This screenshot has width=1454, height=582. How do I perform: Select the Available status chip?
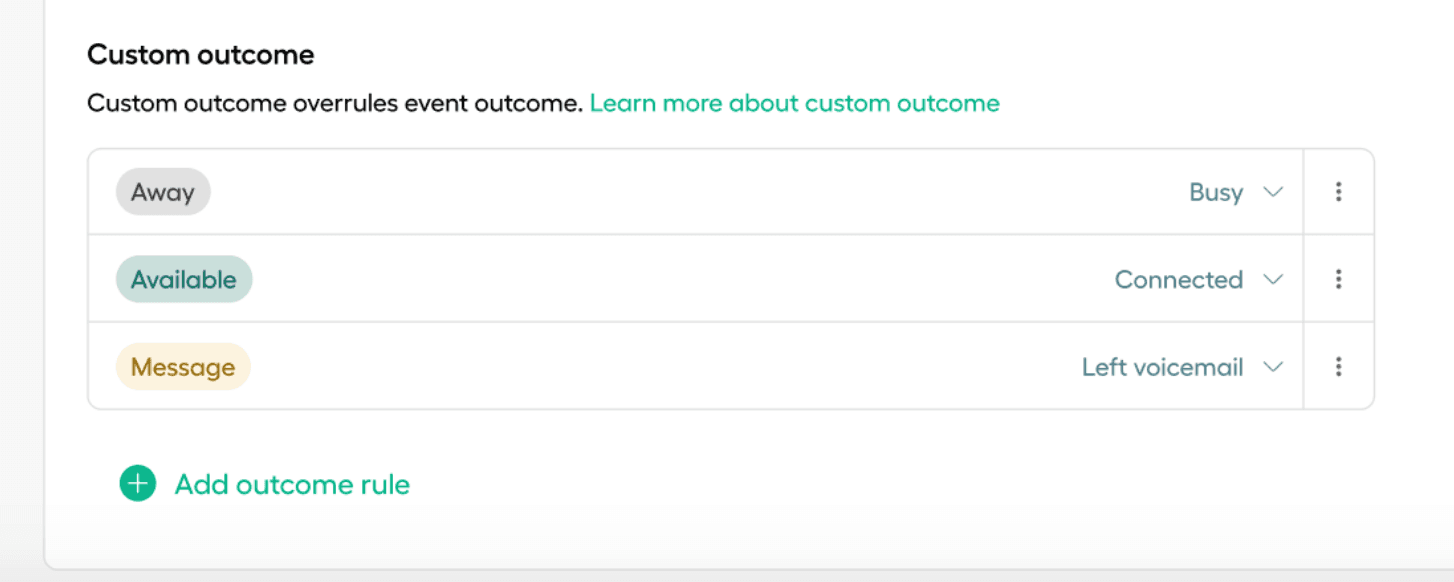pyautogui.click(x=184, y=279)
